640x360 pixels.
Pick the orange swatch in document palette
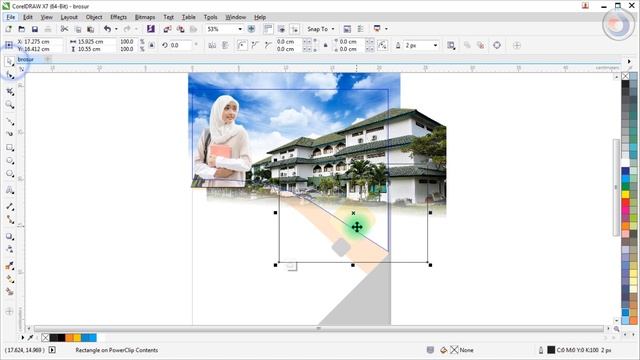(x=69, y=338)
